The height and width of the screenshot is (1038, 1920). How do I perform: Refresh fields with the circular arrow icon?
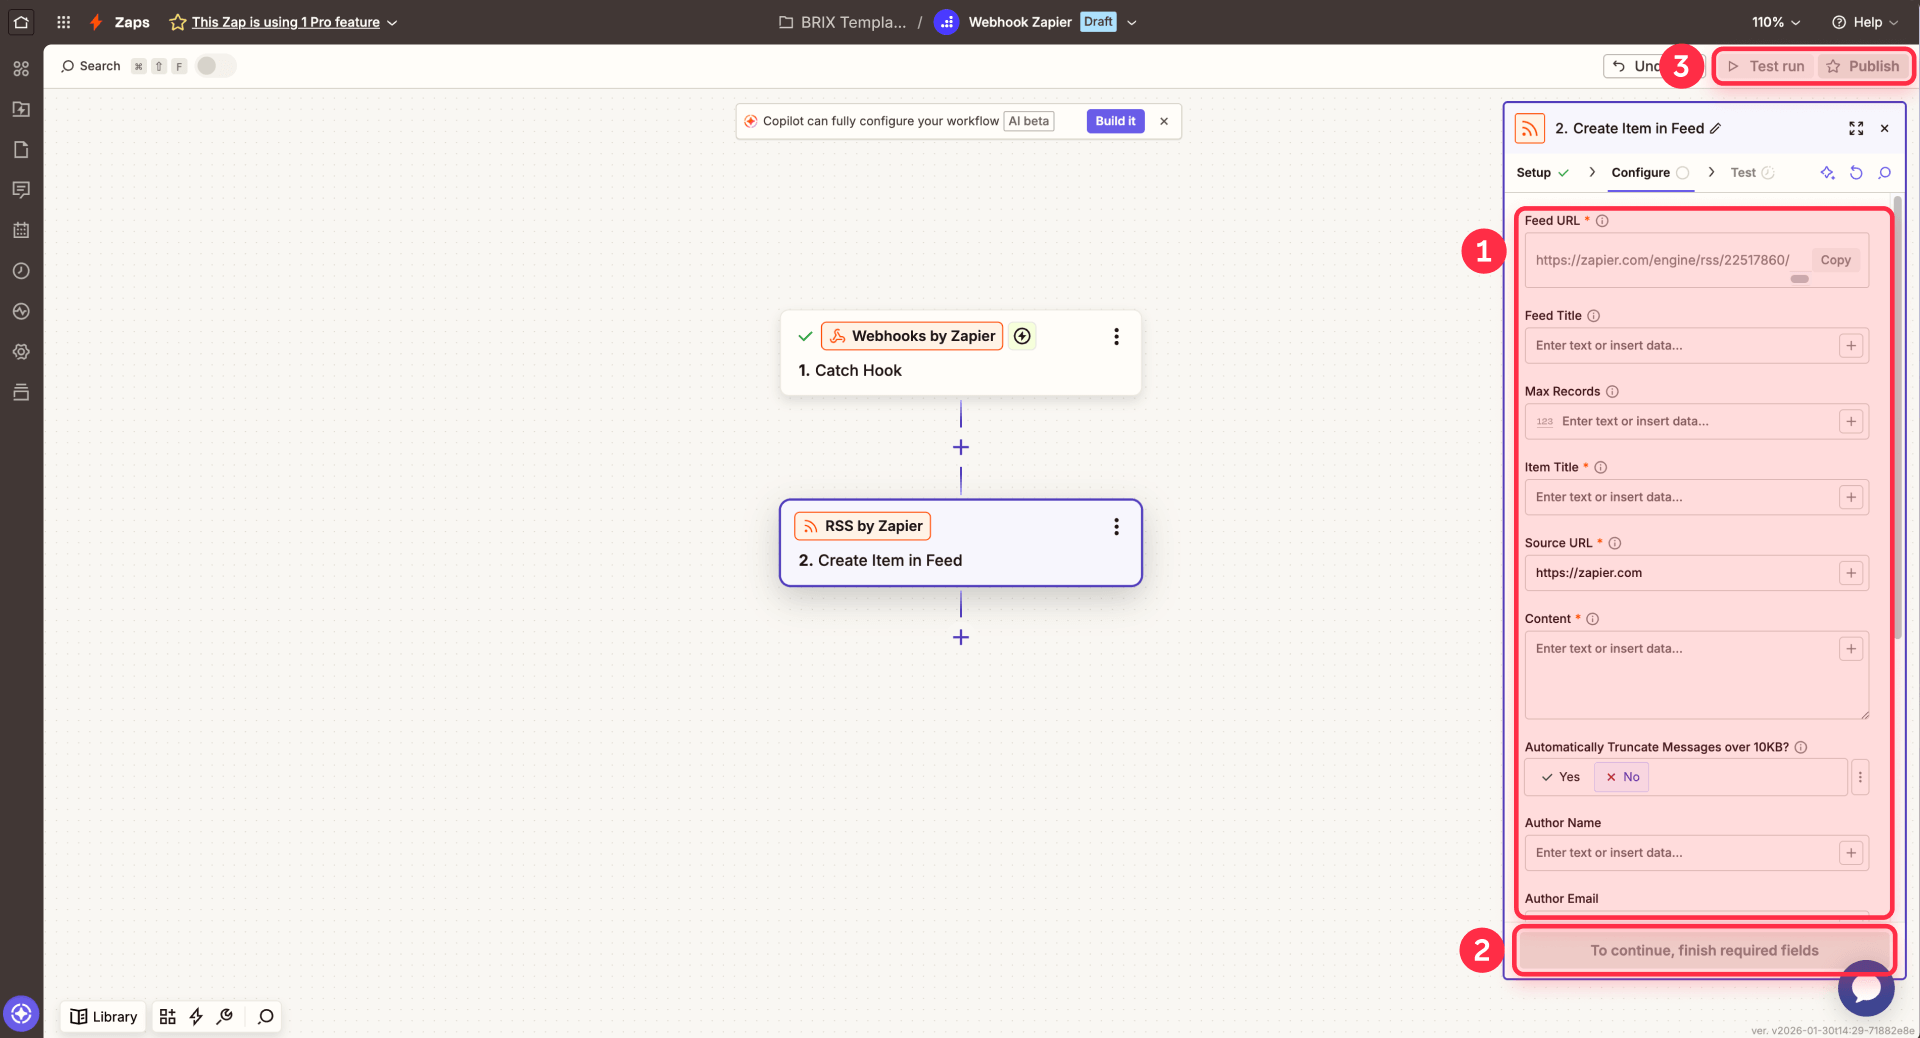click(1856, 173)
